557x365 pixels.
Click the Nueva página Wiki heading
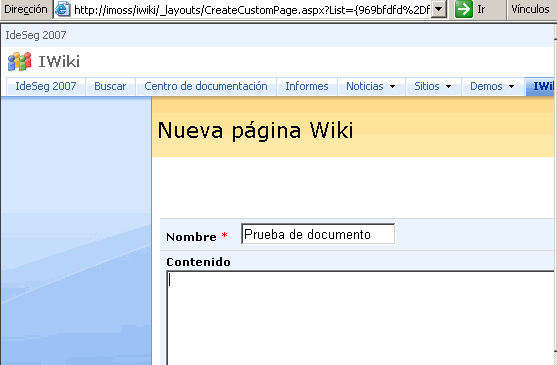[255, 130]
